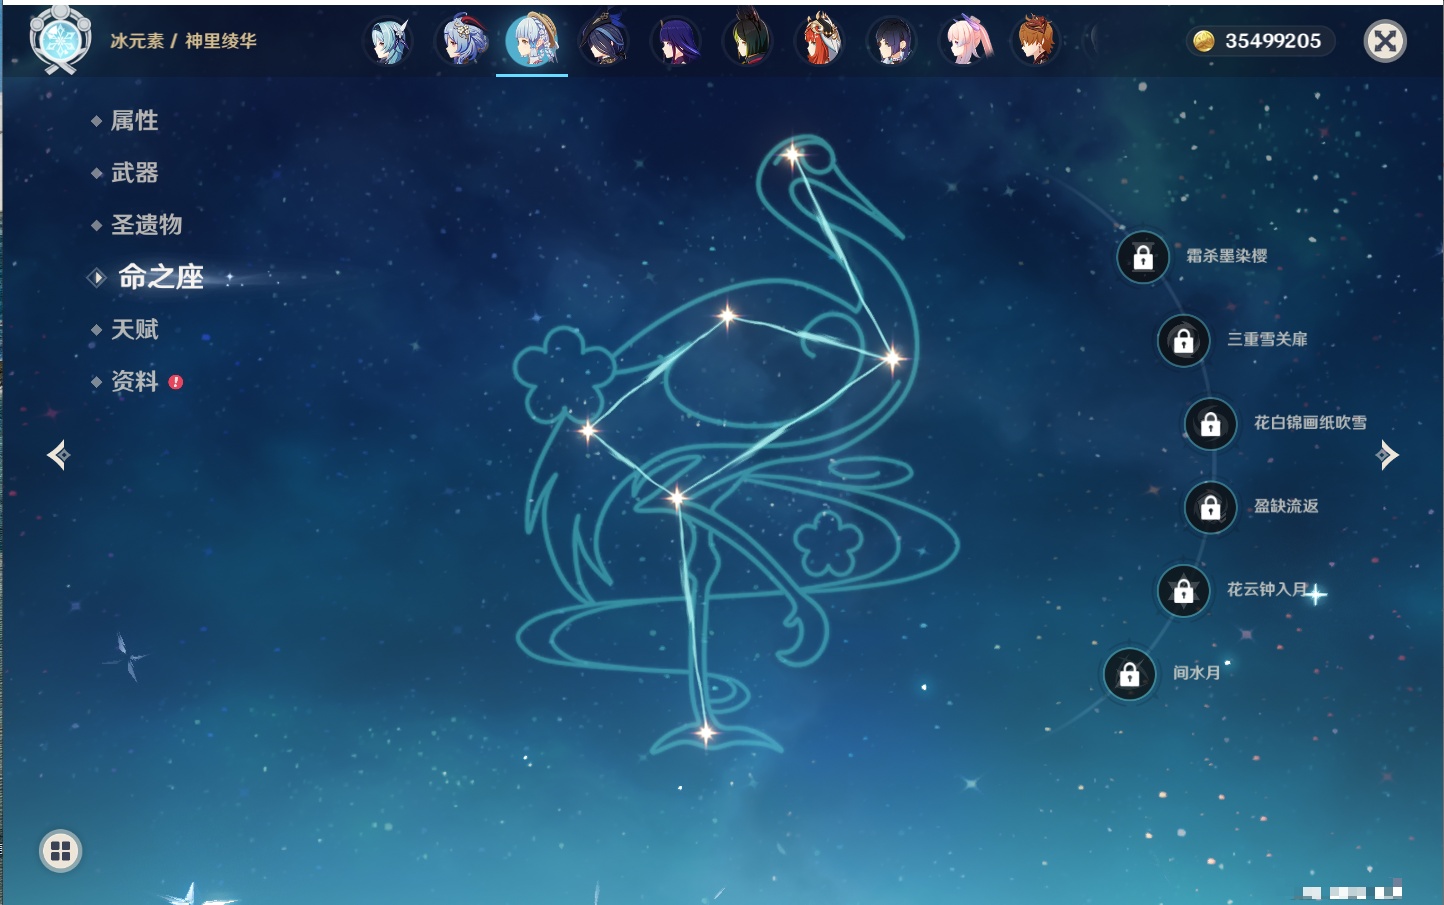Open the 天赋 talents section
Image resolution: width=1444 pixels, height=905 pixels.
[134, 330]
